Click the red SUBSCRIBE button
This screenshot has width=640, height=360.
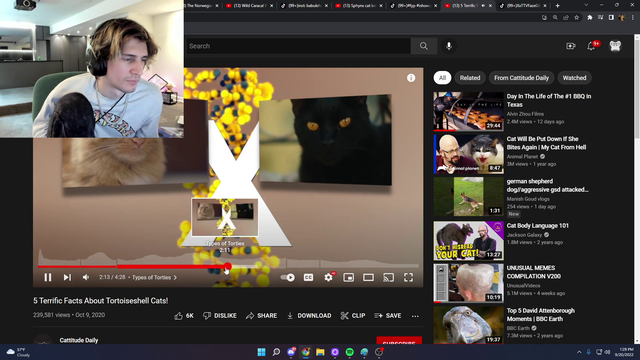[x=399, y=341]
